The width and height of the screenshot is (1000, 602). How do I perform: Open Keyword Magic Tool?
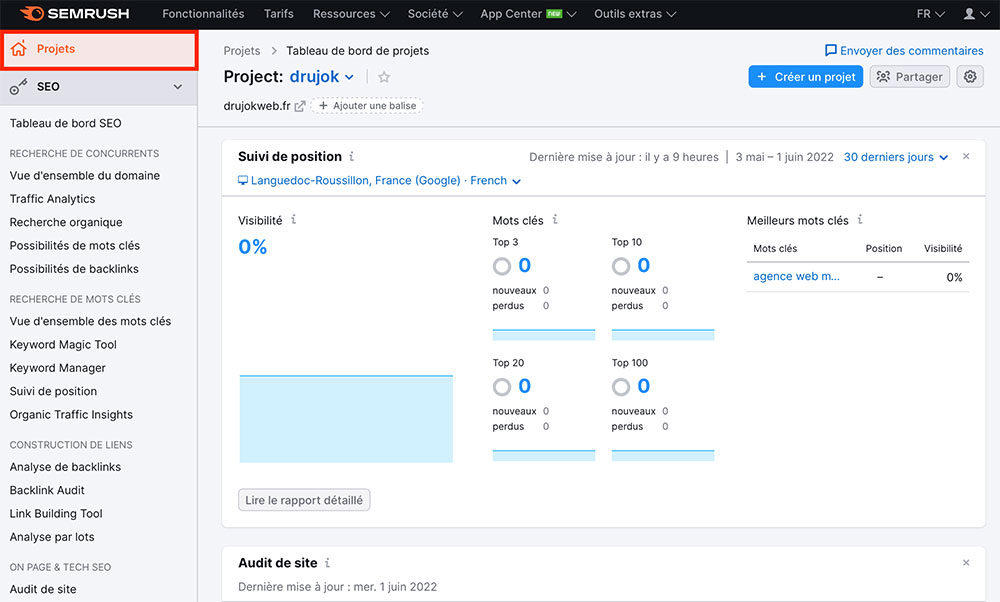63,344
